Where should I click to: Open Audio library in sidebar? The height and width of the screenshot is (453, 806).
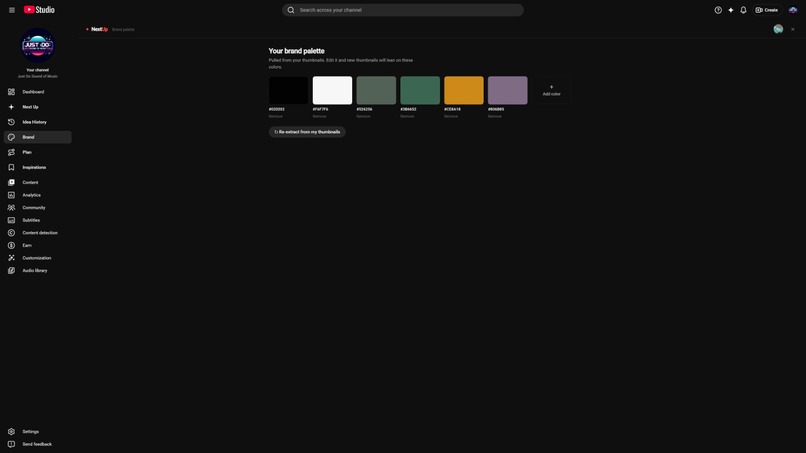(x=38, y=270)
